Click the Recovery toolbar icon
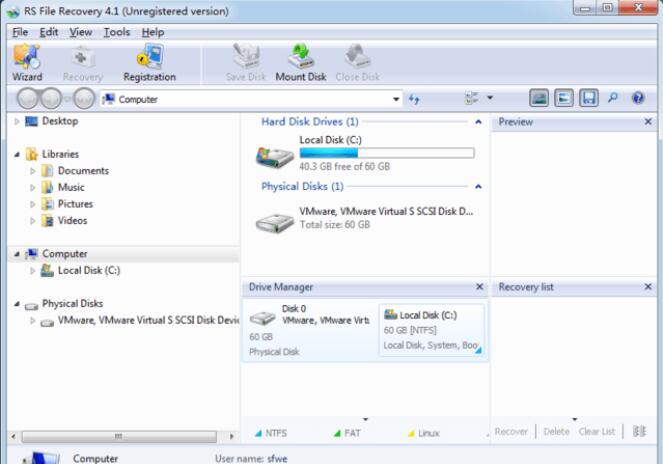 point(83,63)
